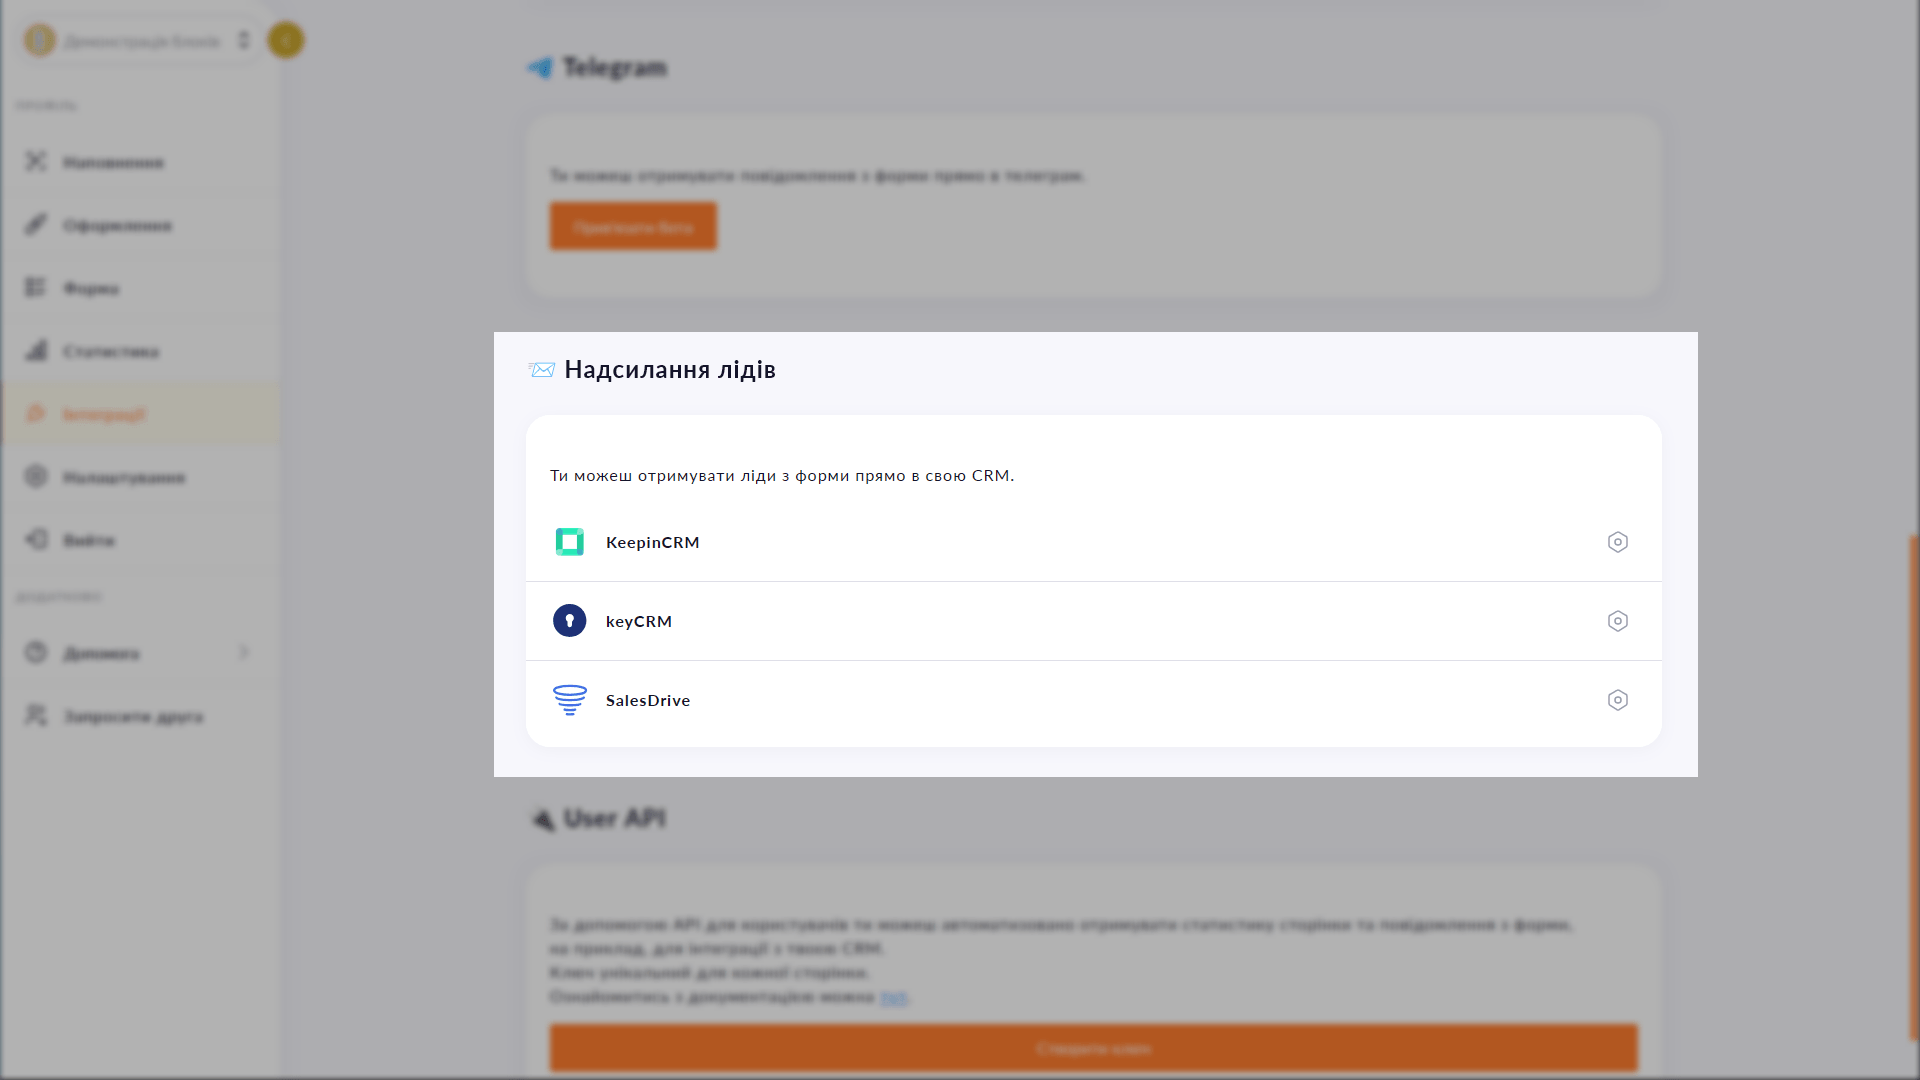Image resolution: width=1920 pixels, height=1080 pixels.
Task: Expand the Допомога submenu chevron
Action: pyautogui.click(x=244, y=653)
